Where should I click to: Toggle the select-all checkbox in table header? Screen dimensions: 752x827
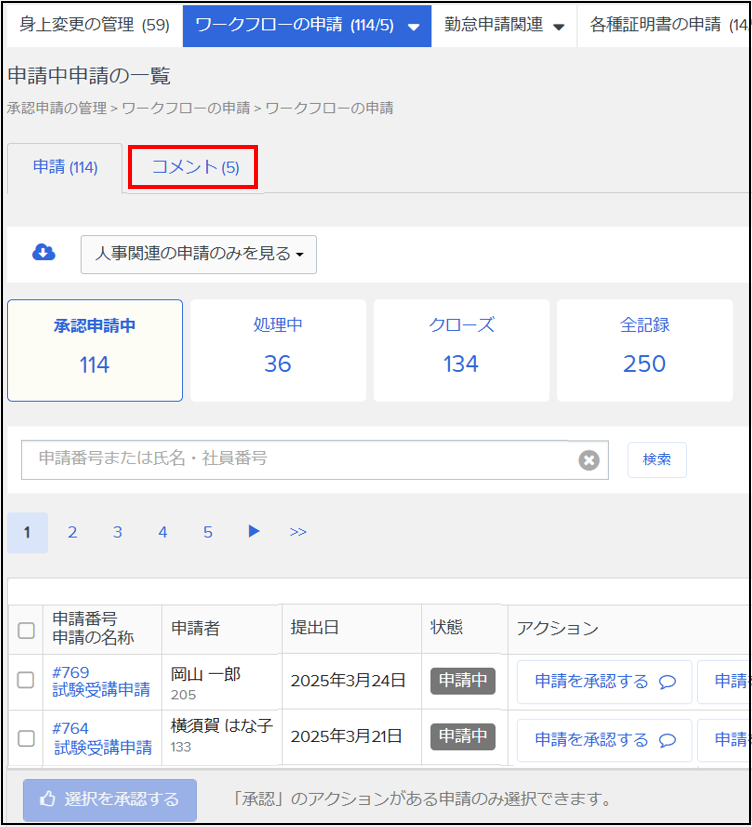27,630
